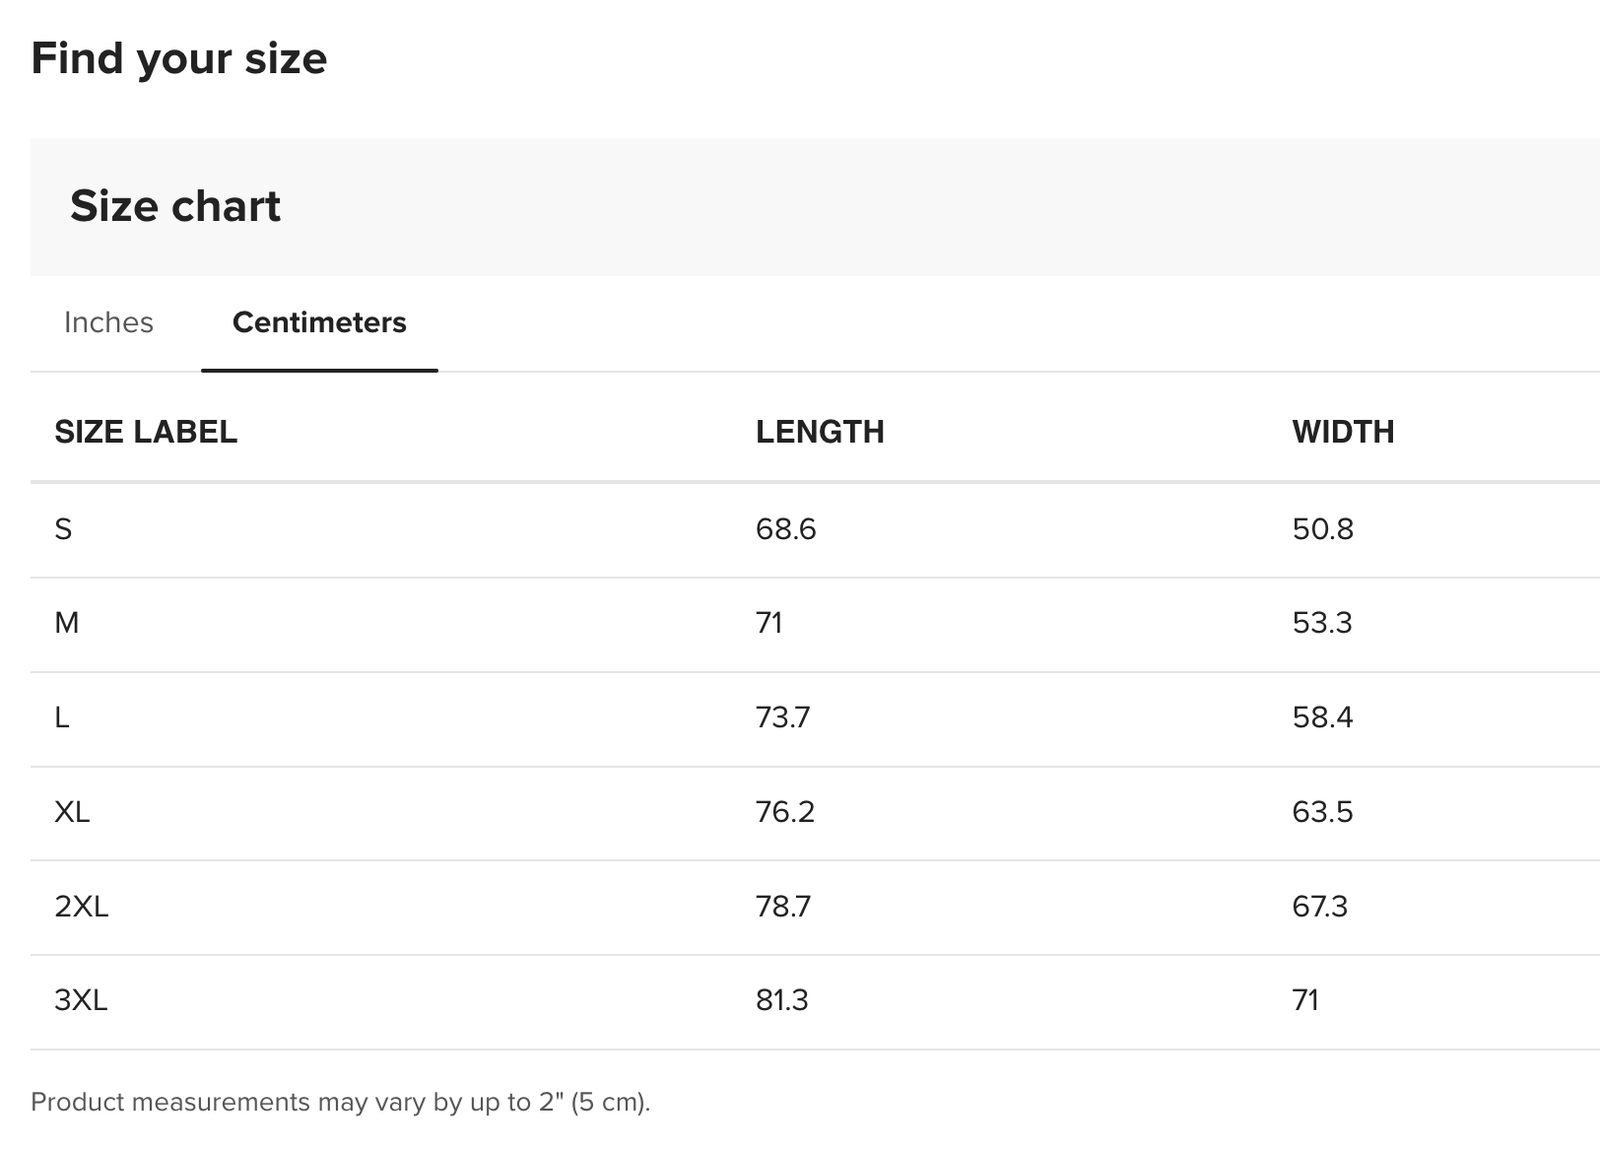1600x1165 pixels.
Task: Click the WIDTH column header
Action: [1342, 432]
